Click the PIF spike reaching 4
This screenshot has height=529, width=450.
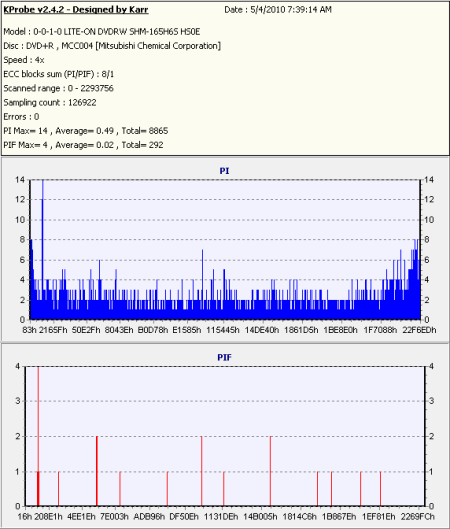coord(38,436)
